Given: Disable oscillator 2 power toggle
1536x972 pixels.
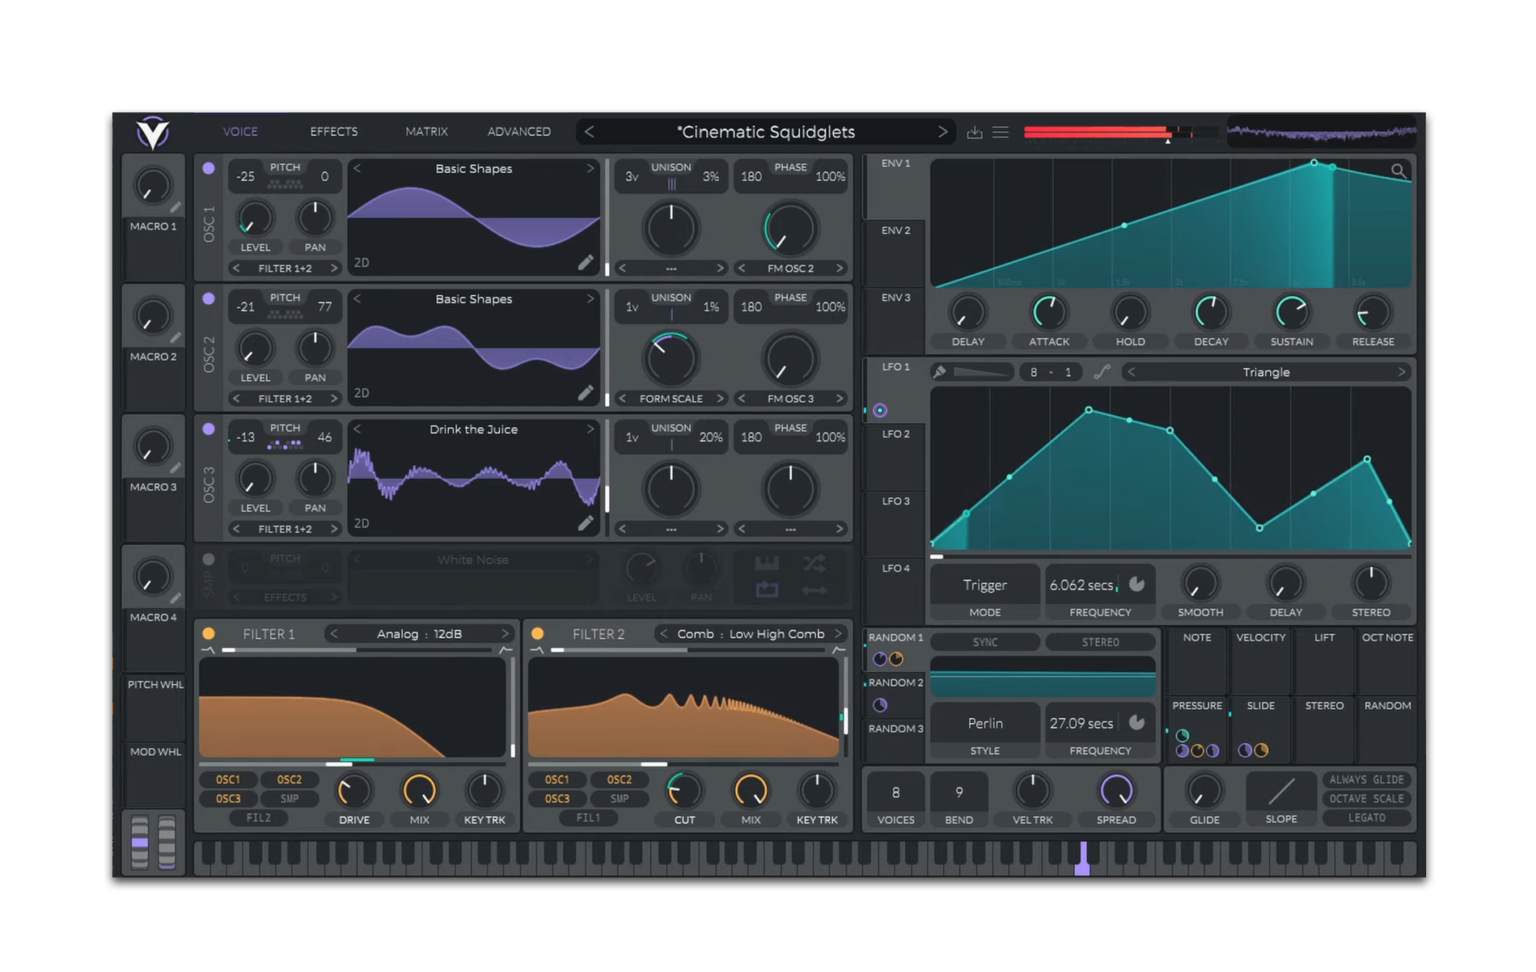Looking at the screenshot, I should pos(208,298).
